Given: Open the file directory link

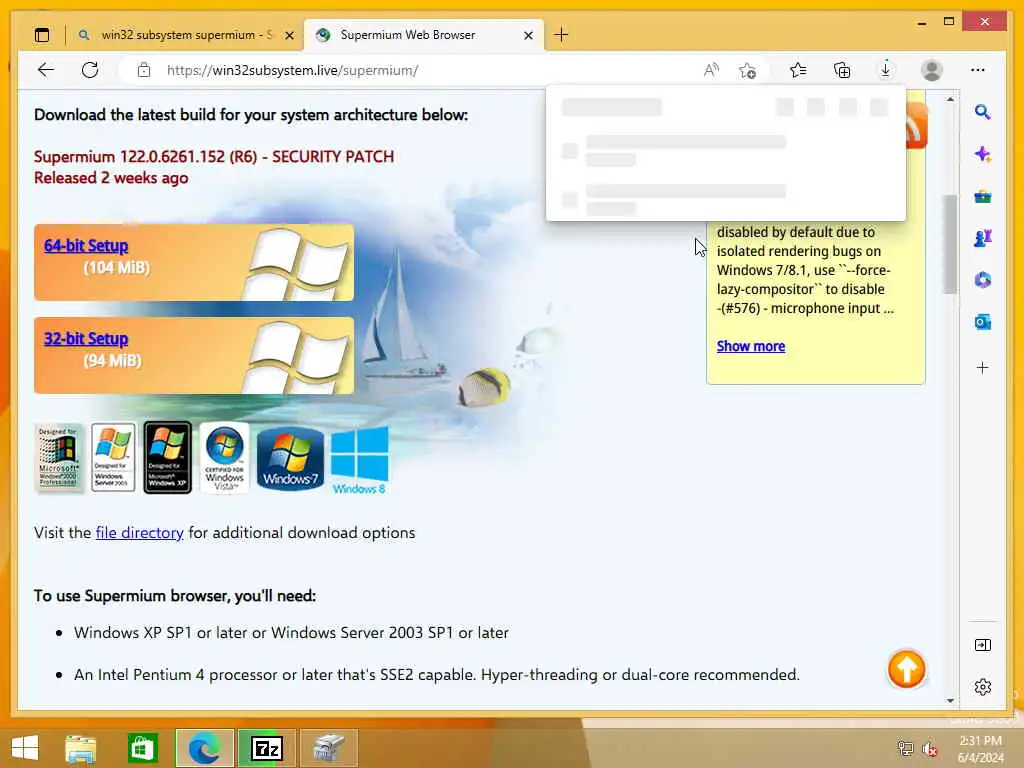Looking at the screenshot, I should [139, 533].
